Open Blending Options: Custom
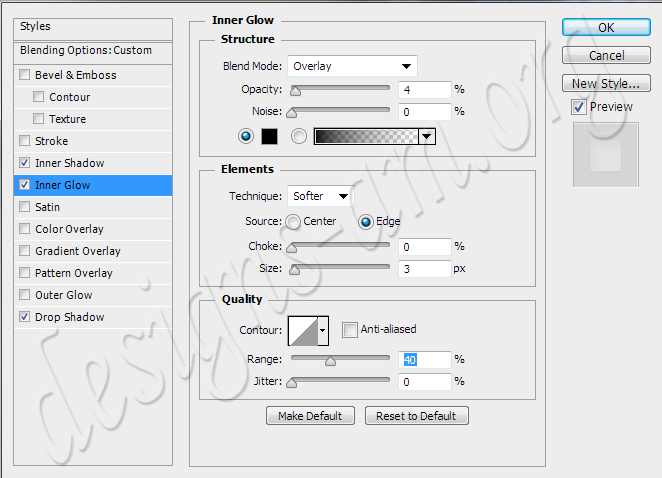Image resolution: width=662 pixels, height=478 pixels. [93, 52]
